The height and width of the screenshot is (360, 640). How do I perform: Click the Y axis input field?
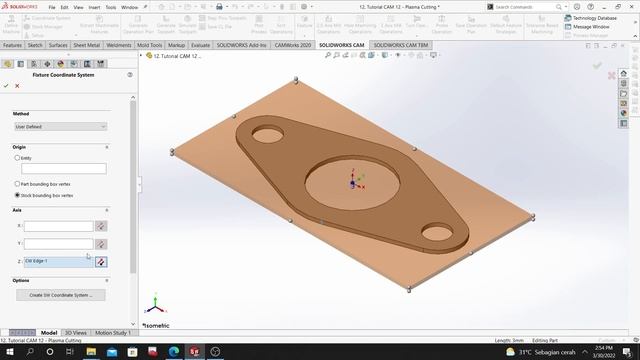(58, 244)
